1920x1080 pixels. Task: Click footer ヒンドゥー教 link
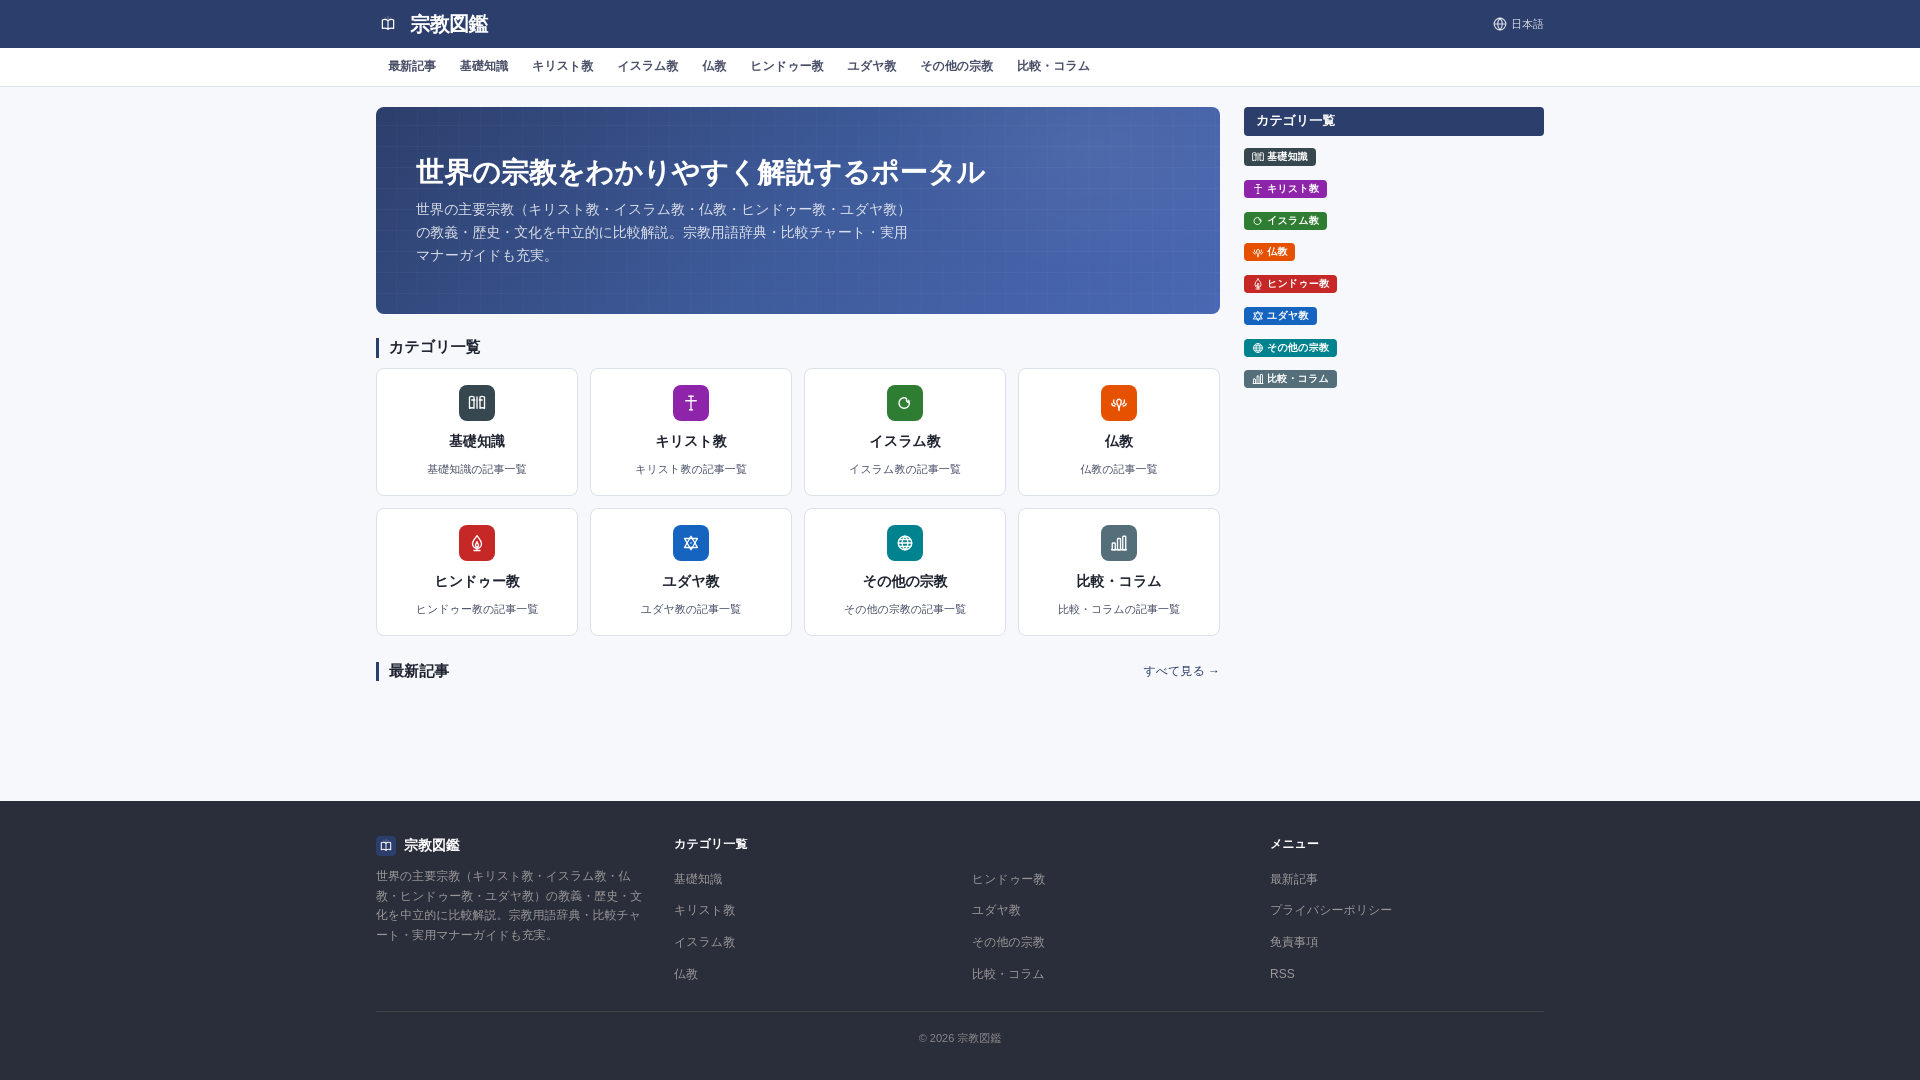(1009, 879)
